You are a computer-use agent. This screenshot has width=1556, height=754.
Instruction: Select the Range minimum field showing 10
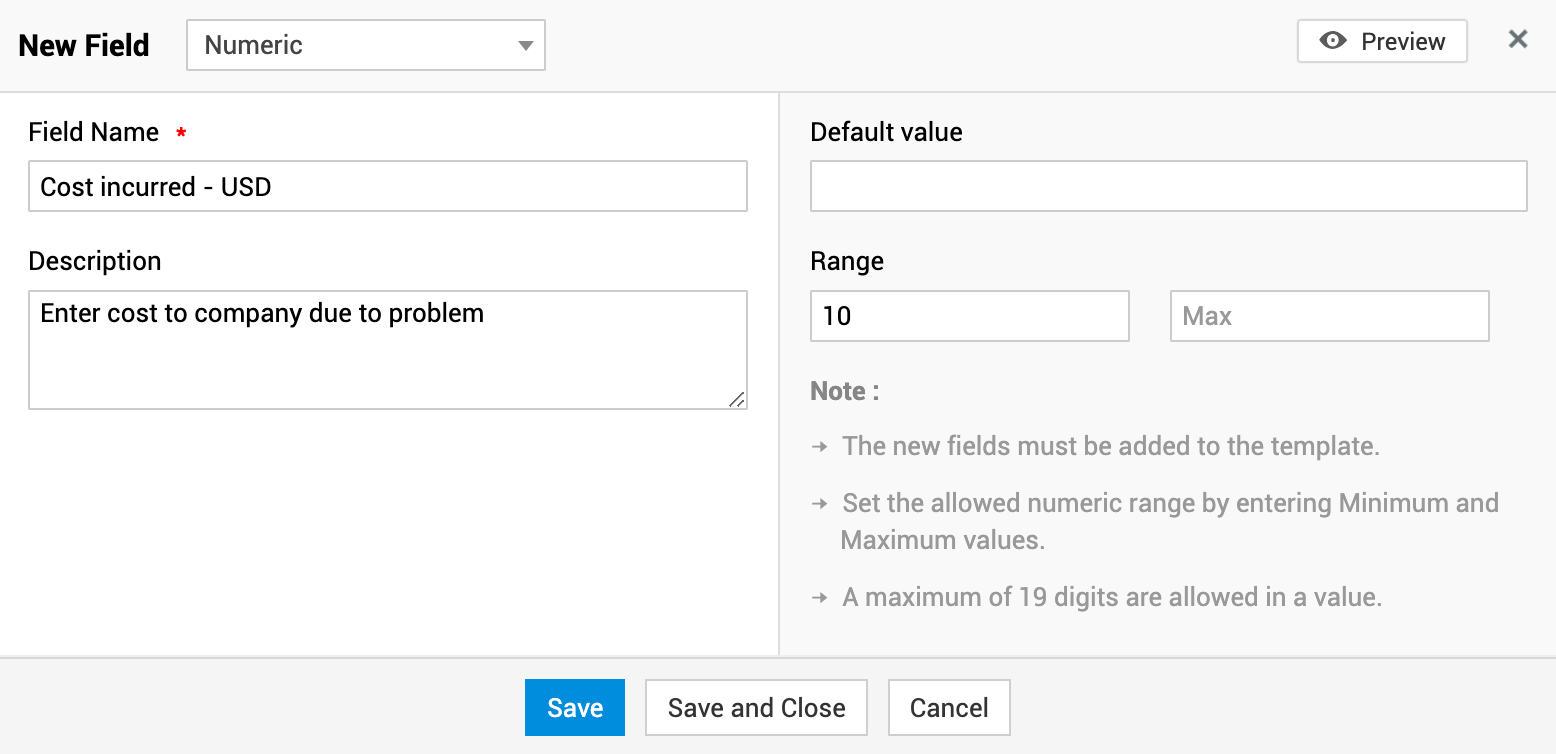(x=969, y=316)
